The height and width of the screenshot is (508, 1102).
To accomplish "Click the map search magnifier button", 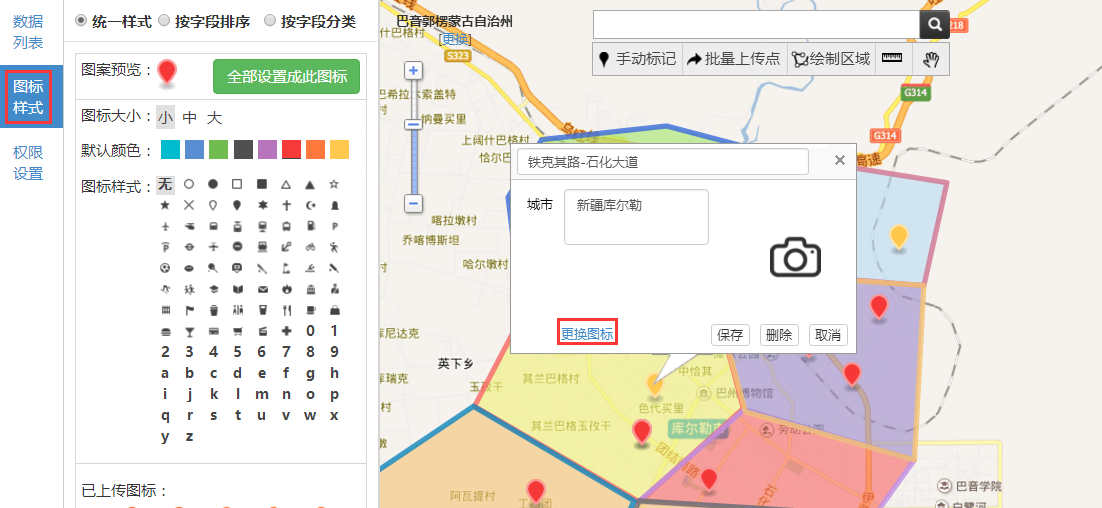I will pos(934,25).
